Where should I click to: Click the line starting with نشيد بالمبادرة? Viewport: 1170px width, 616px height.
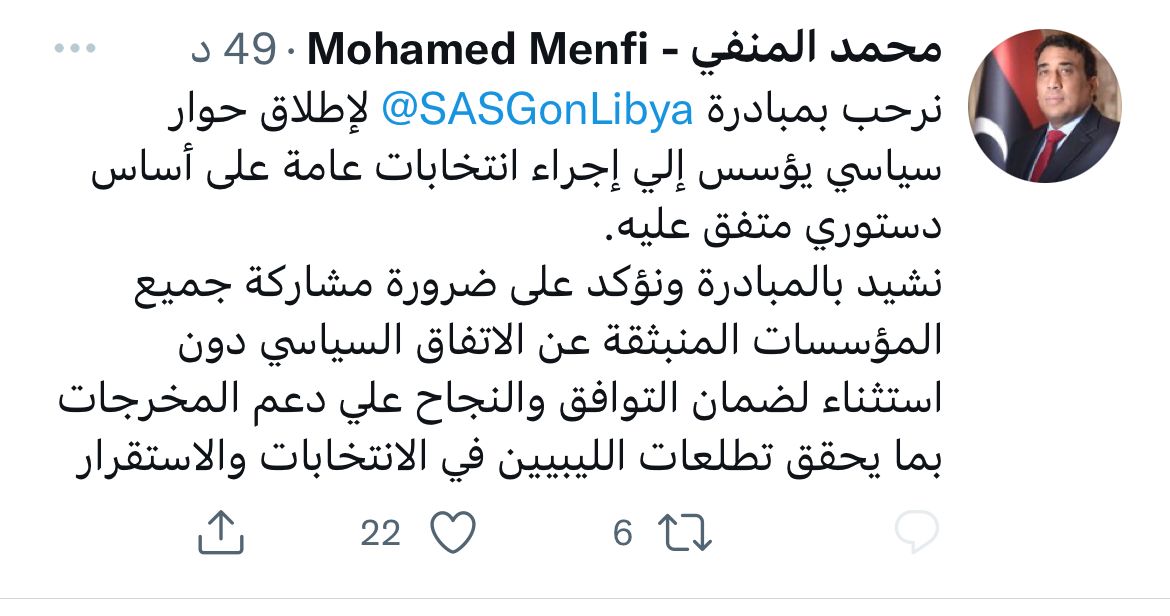tap(535, 287)
